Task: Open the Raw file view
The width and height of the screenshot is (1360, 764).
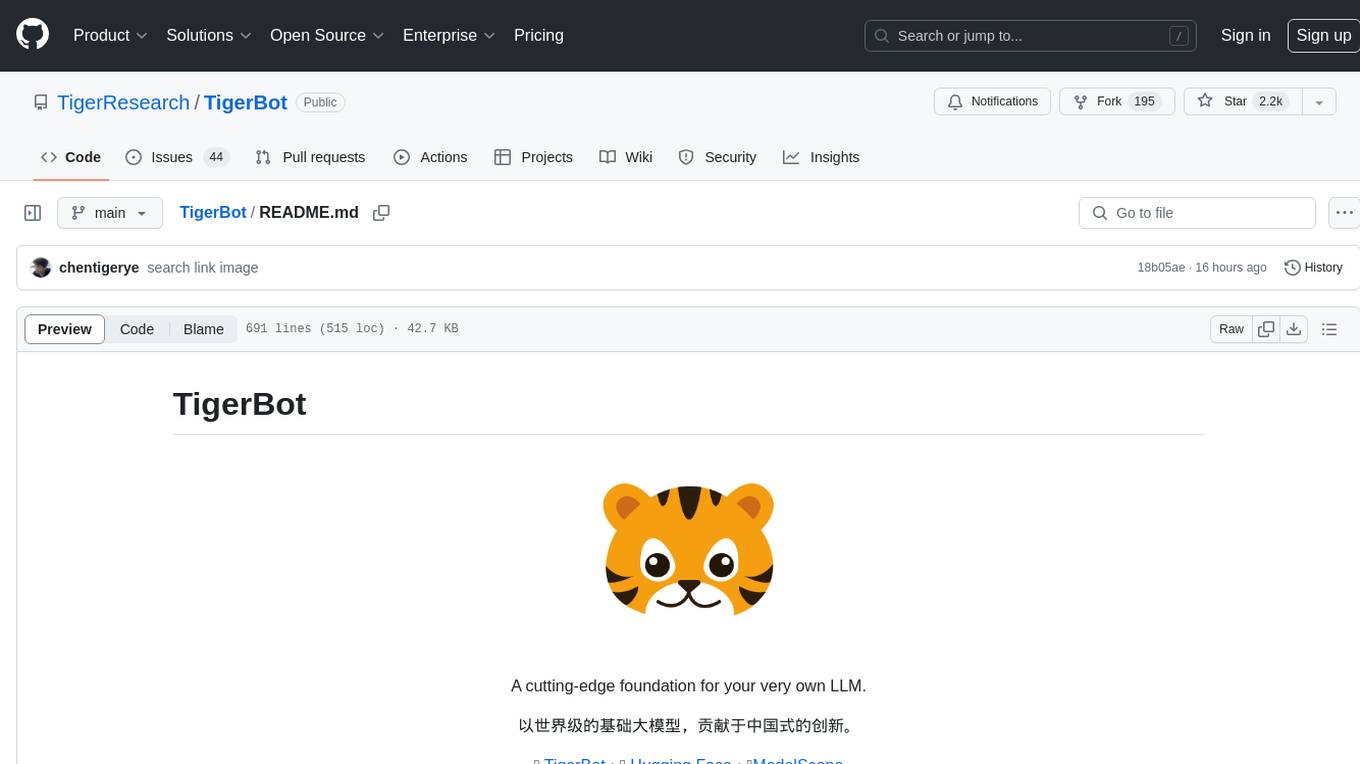Action: click(x=1231, y=329)
